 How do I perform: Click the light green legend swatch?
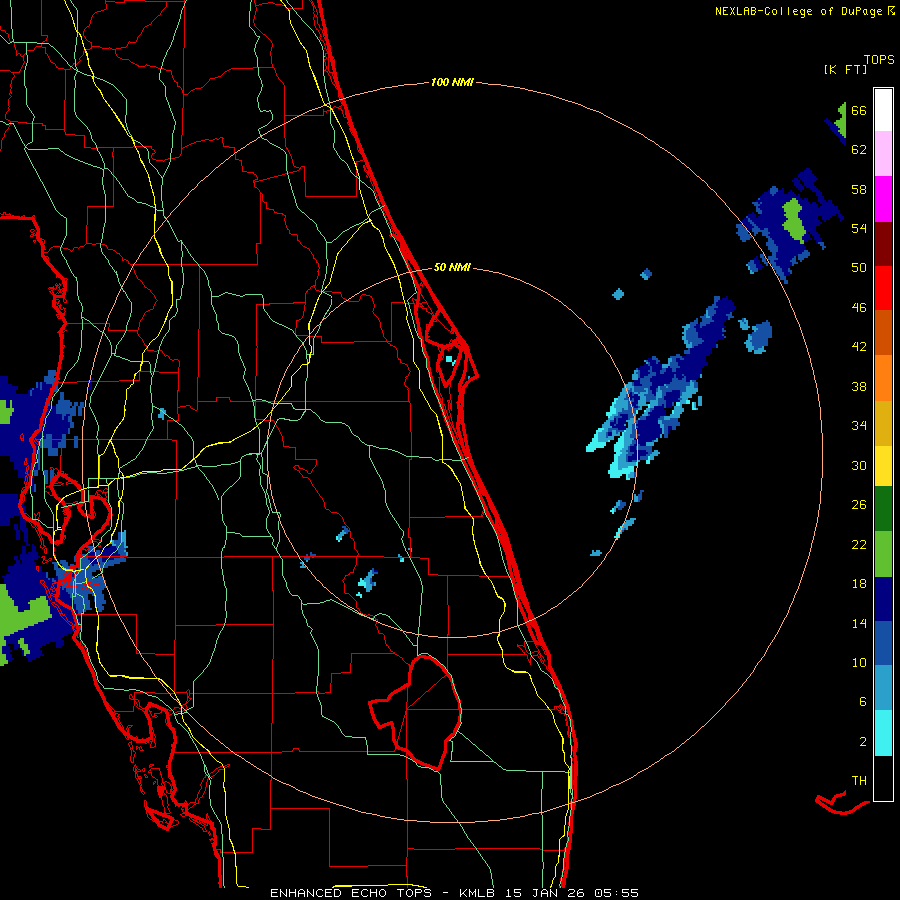pyautogui.click(x=883, y=554)
